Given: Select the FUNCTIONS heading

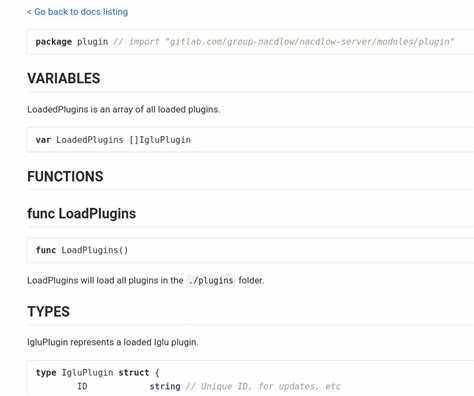Looking at the screenshot, I should (65, 177).
